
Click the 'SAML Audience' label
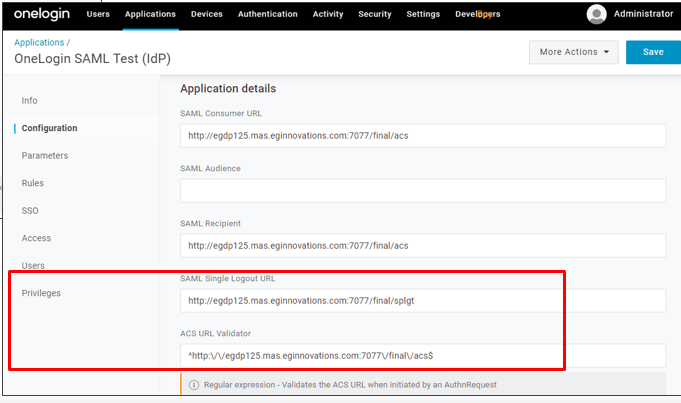[x=210, y=168]
